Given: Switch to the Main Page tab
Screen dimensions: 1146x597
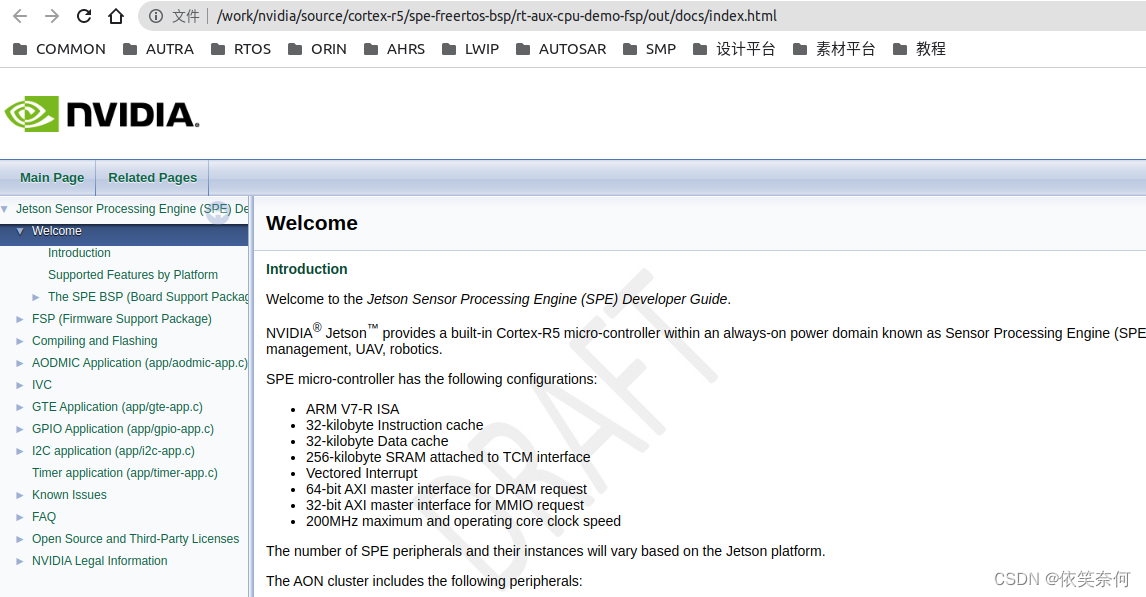Looking at the screenshot, I should 52,178.
